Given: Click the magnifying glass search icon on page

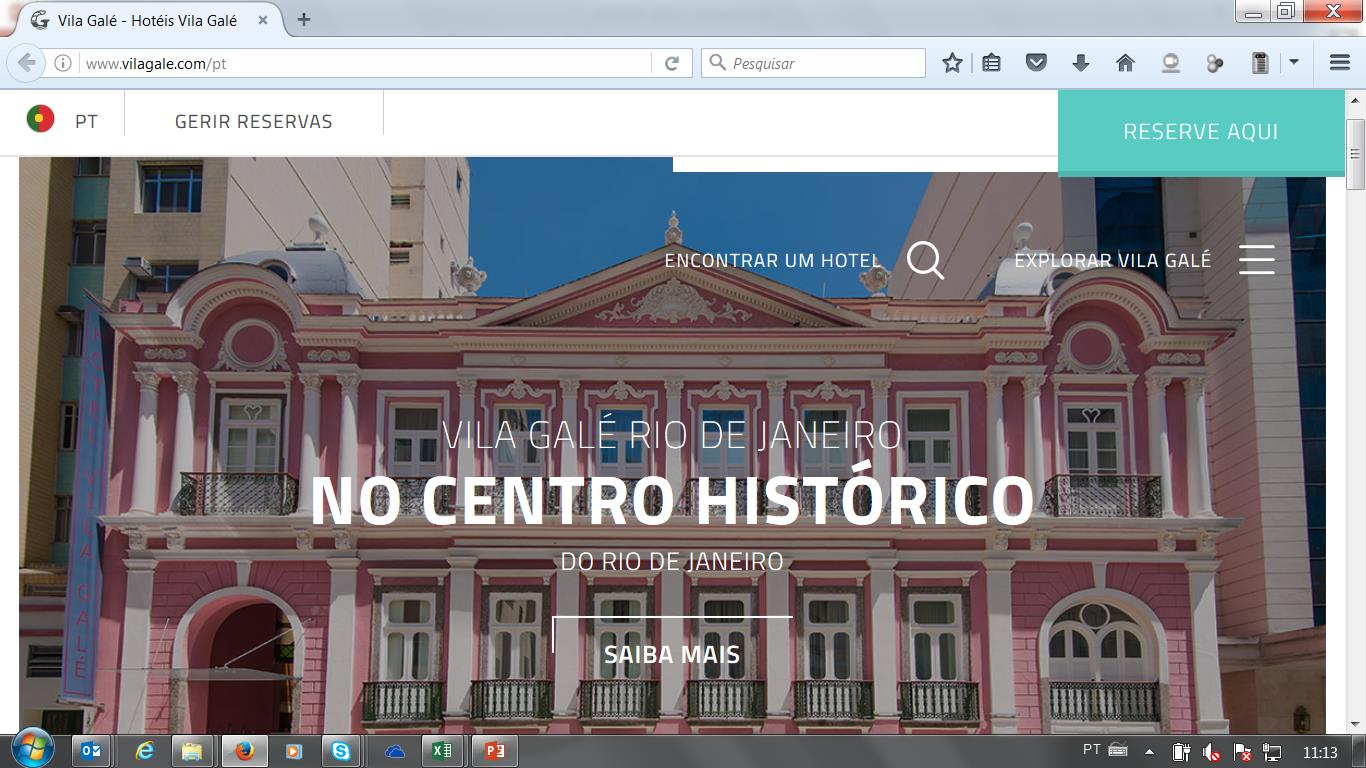Looking at the screenshot, I should point(925,260).
